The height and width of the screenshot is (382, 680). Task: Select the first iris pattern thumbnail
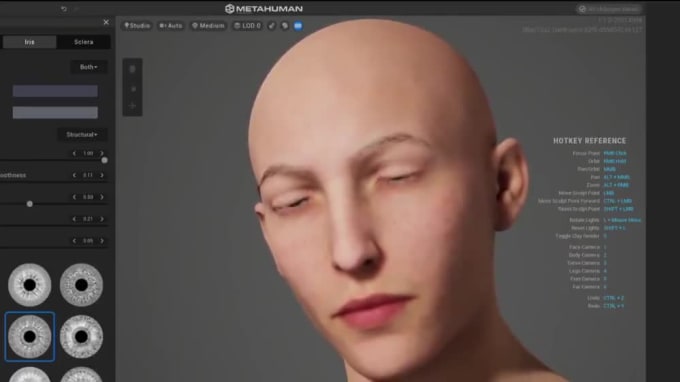[29, 285]
